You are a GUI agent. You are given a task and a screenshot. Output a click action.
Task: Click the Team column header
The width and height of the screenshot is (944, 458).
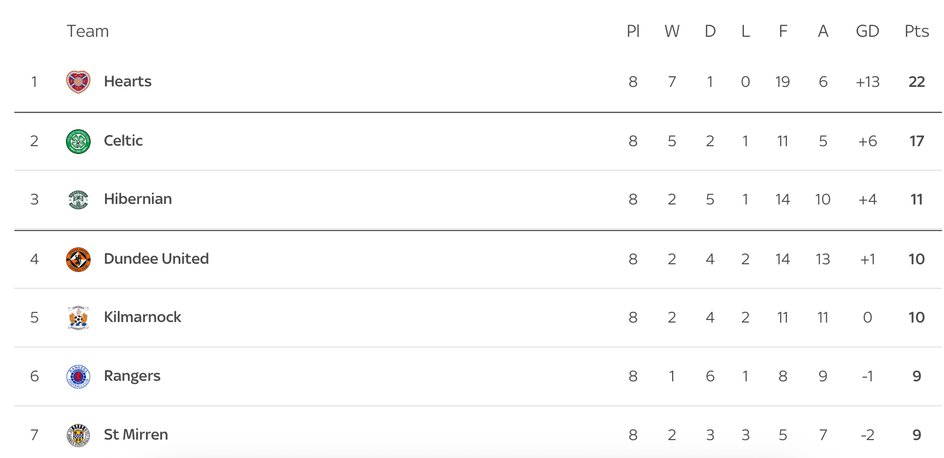pos(88,32)
